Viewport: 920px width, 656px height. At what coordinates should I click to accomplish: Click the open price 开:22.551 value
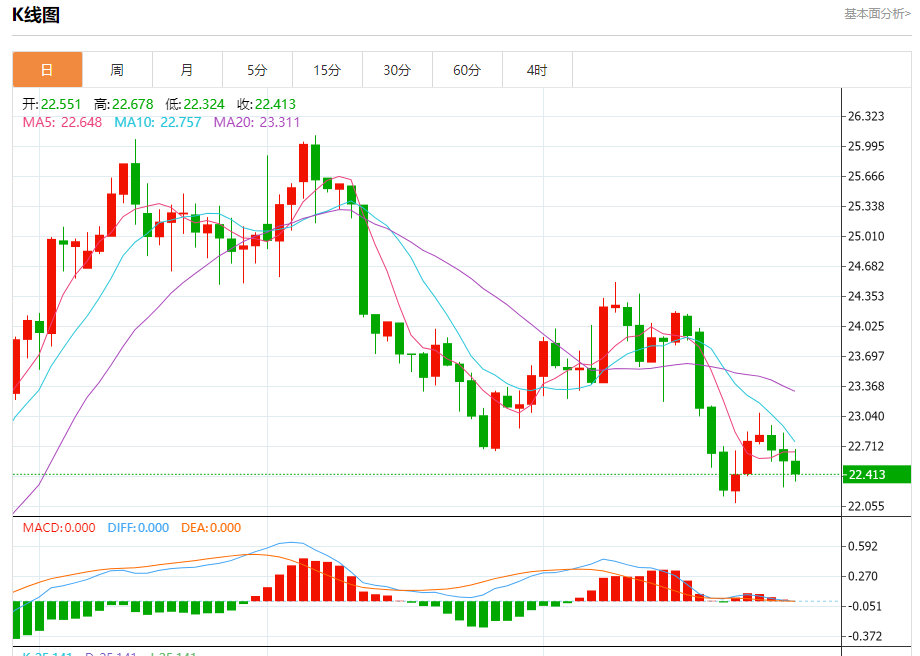pyautogui.click(x=52, y=104)
